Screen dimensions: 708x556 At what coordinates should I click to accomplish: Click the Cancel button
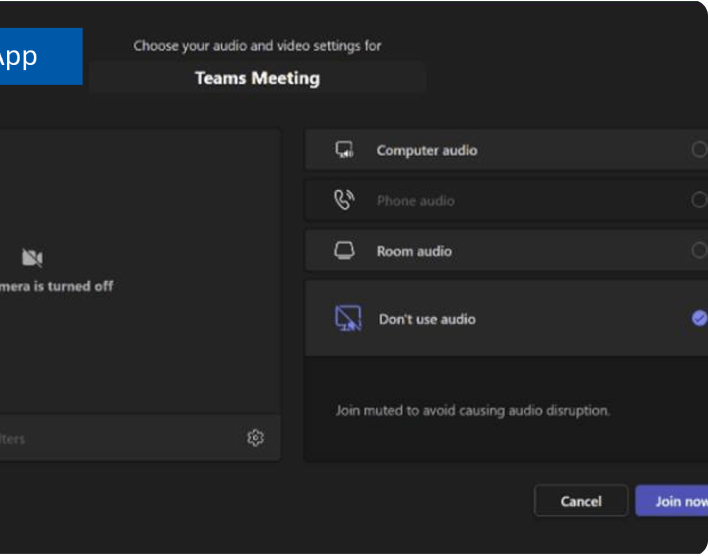coord(581,501)
